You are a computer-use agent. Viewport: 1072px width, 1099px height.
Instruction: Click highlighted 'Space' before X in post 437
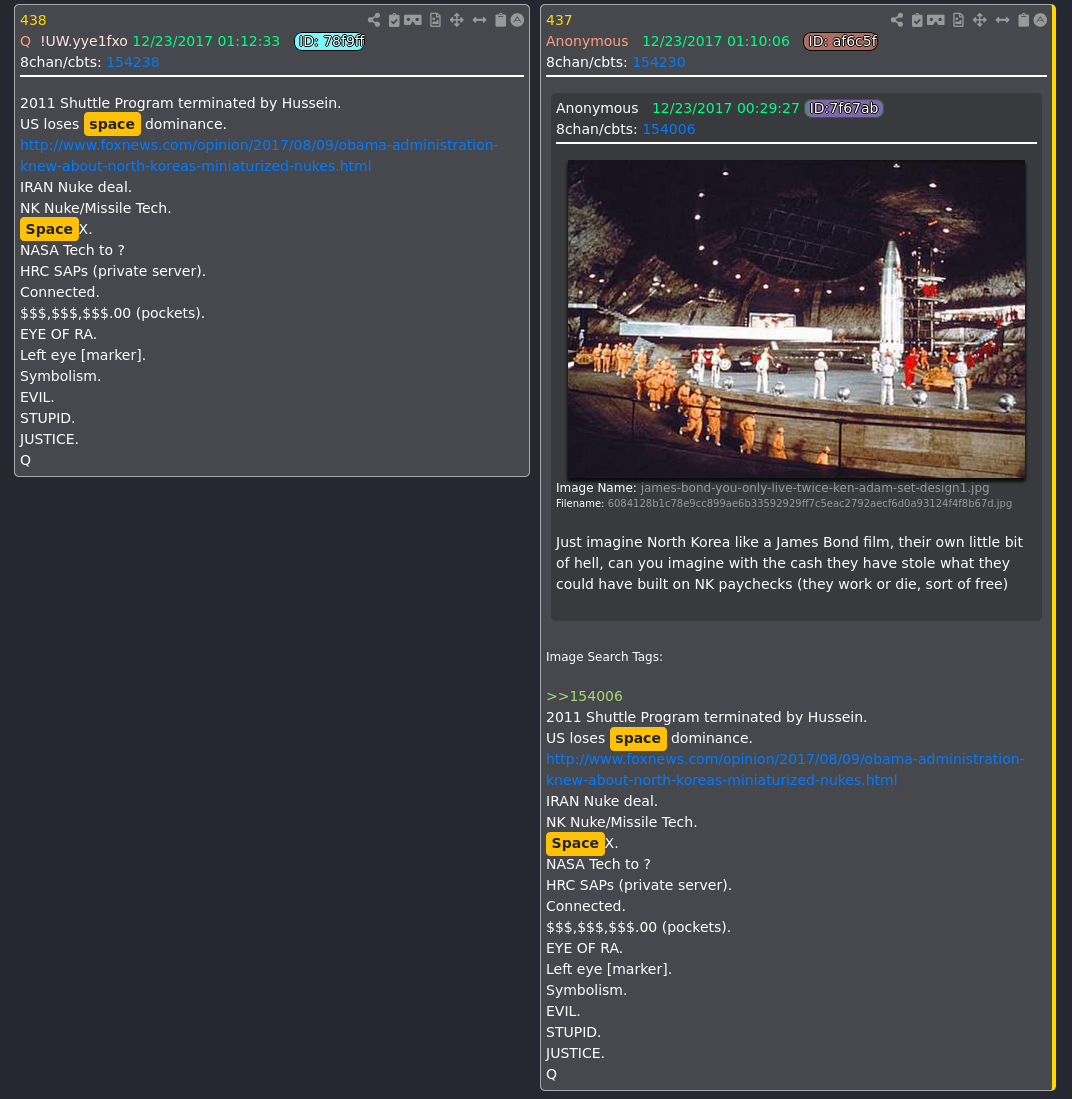click(575, 843)
